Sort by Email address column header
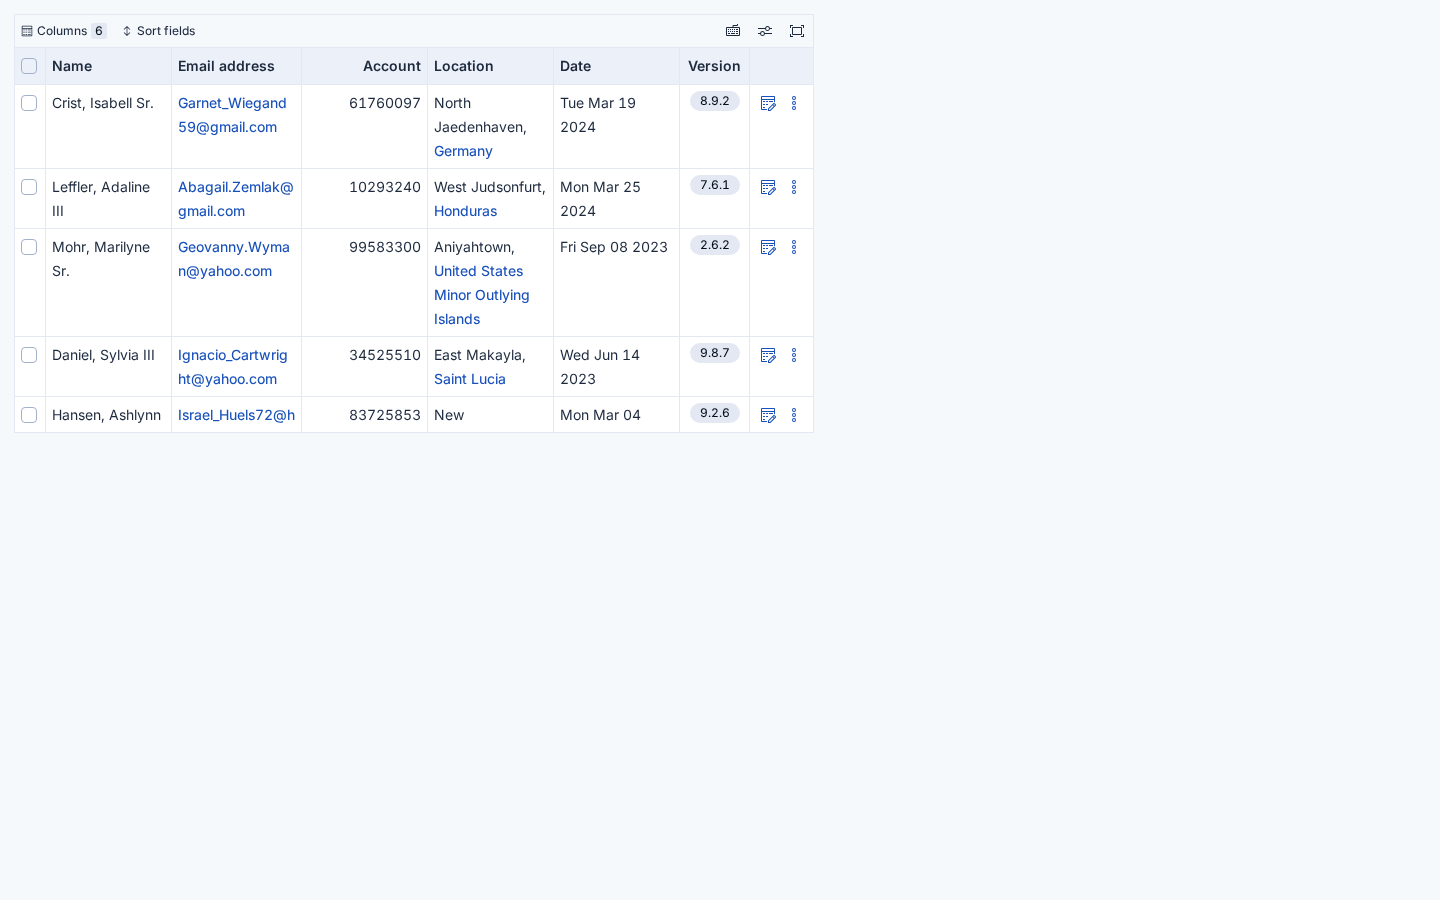This screenshot has height=900, width=1440. [236, 66]
